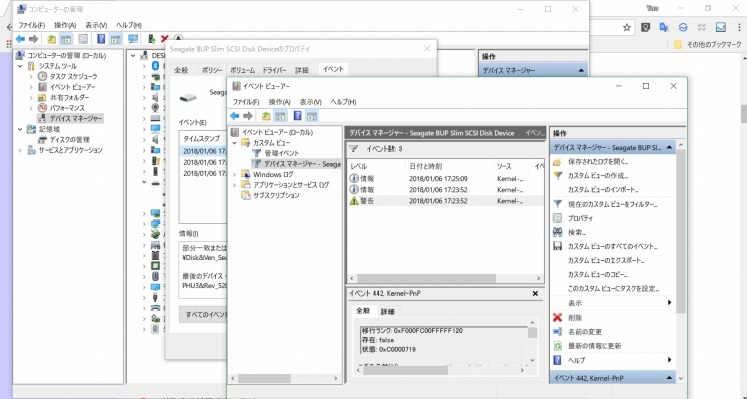The width and height of the screenshot is (747, 399).
Task: Click the Forward arrow in Computer Management toolbar
Action: point(33,39)
